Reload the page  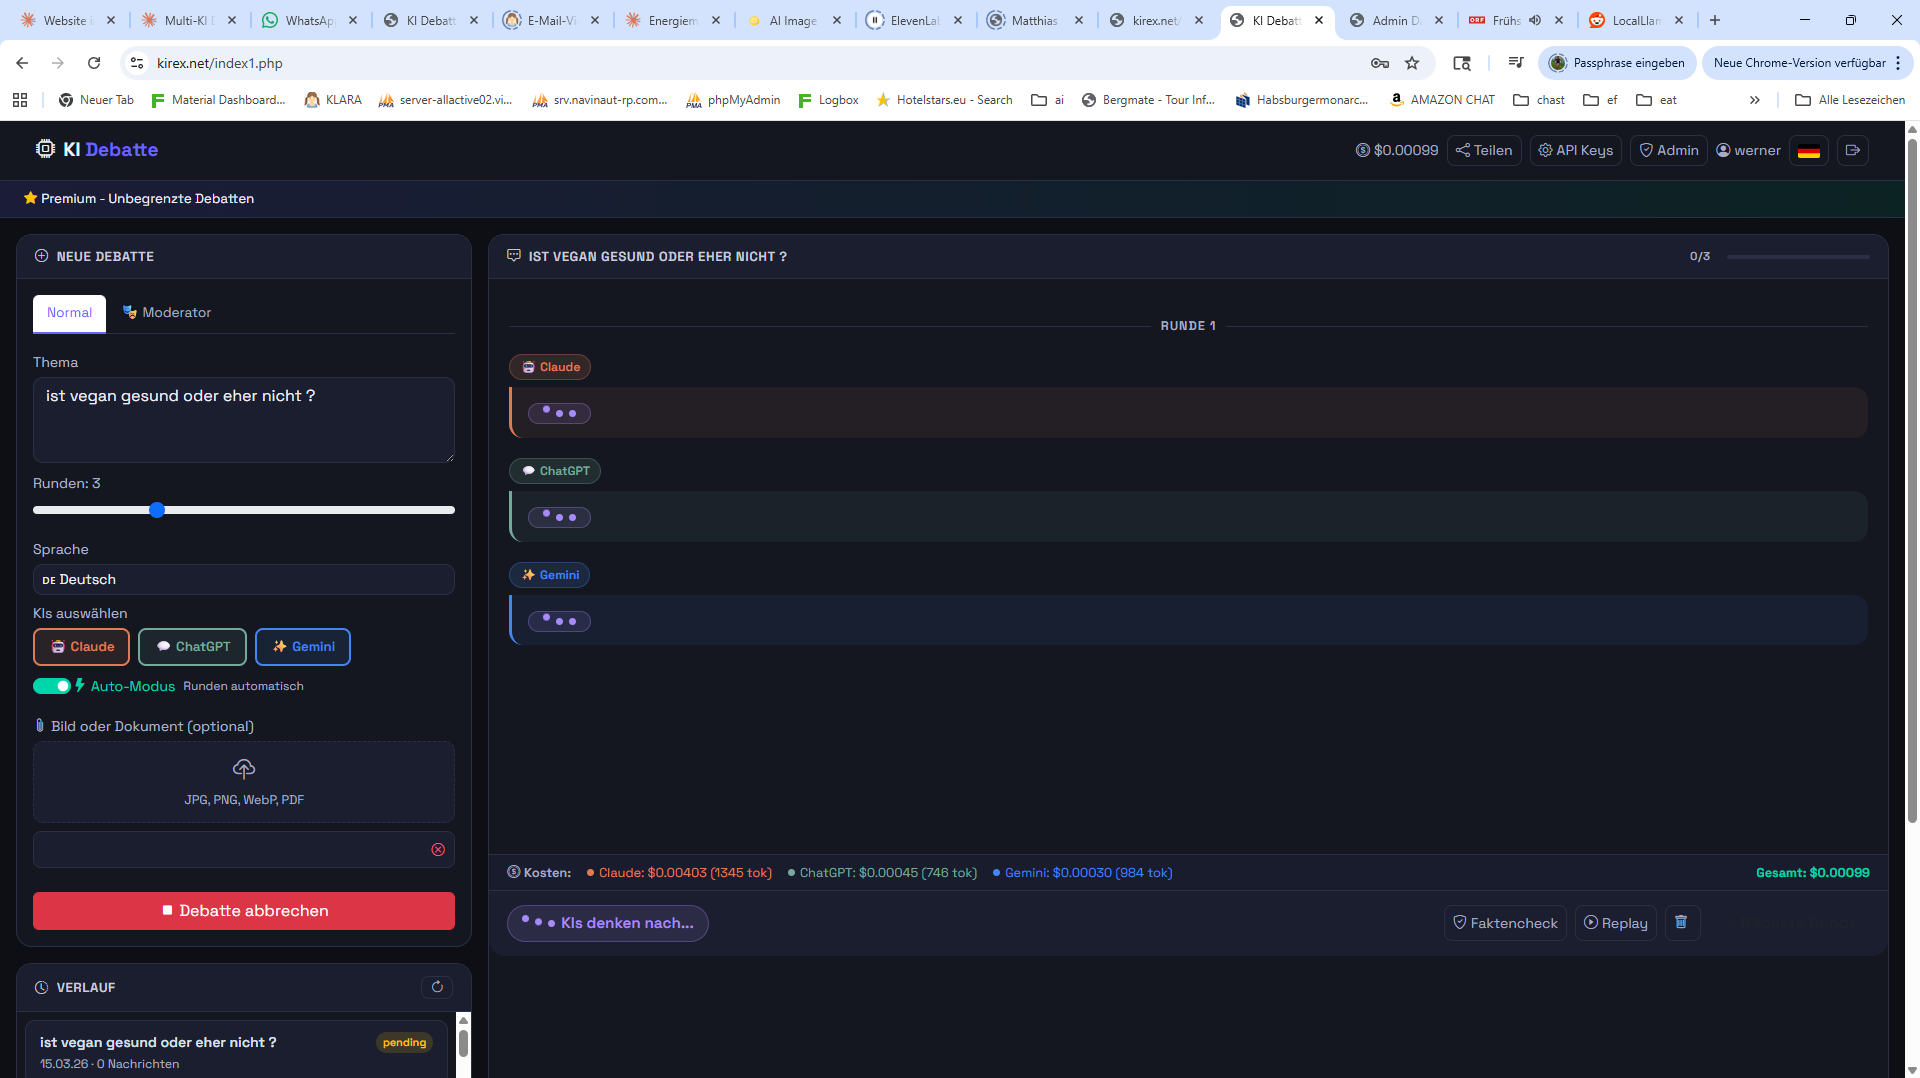[x=94, y=63]
